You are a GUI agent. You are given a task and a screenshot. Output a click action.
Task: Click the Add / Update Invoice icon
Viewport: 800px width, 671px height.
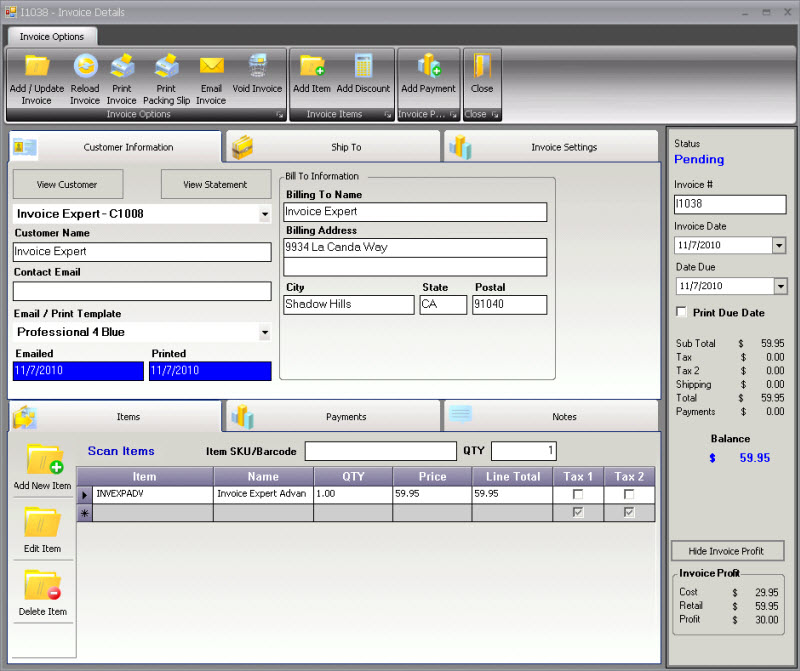click(37, 66)
